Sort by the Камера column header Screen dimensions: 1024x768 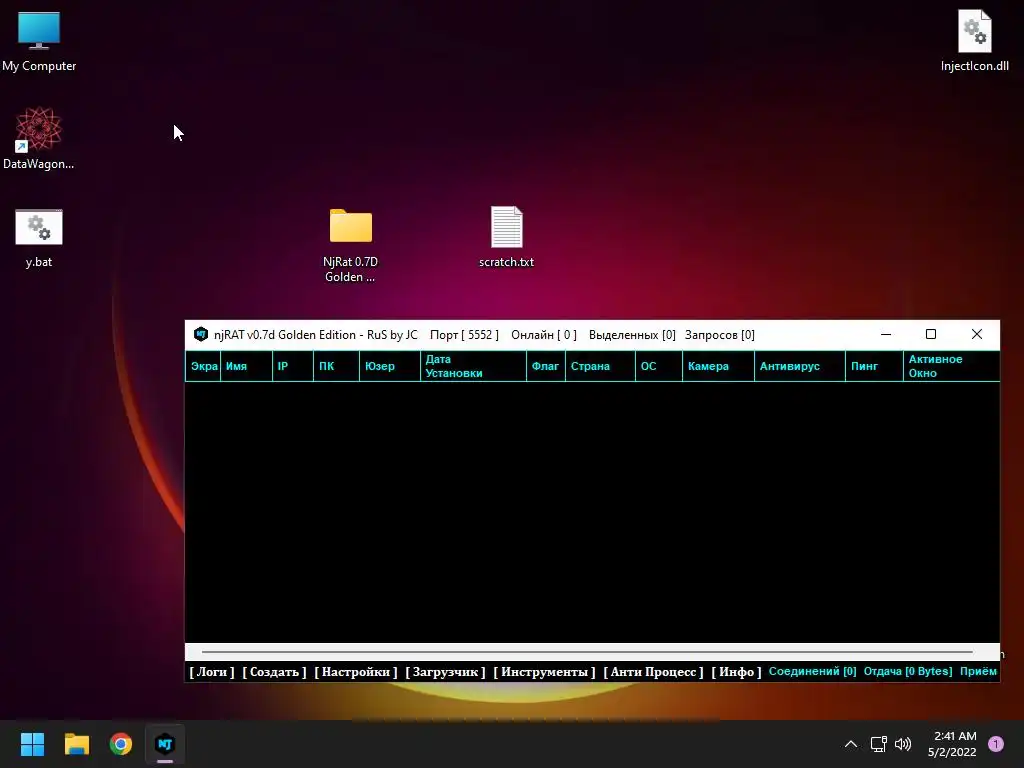(718, 366)
